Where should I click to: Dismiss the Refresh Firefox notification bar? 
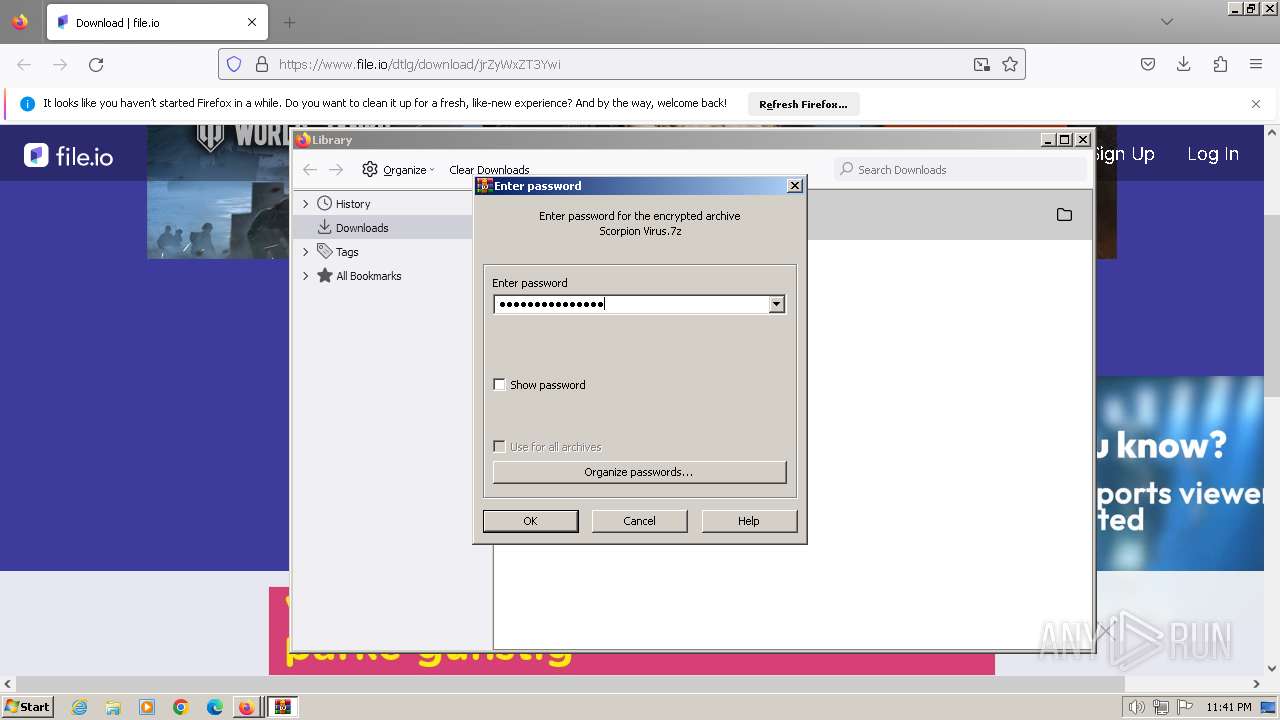[1256, 104]
